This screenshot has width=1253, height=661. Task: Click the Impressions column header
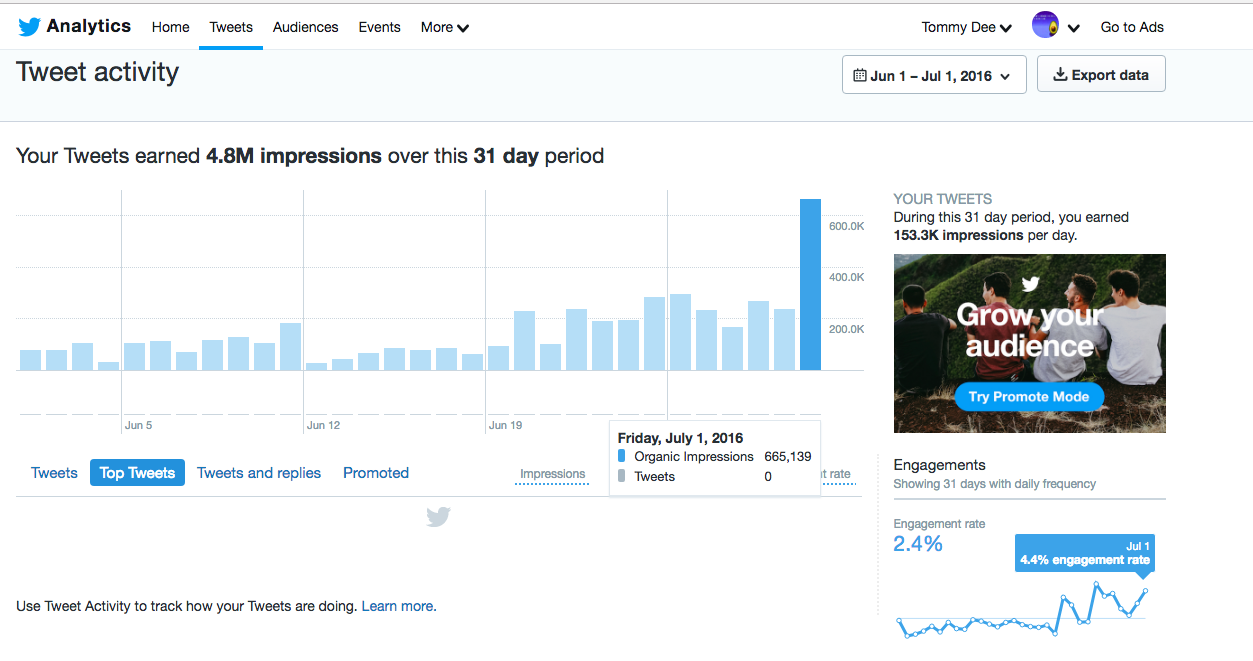pos(552,474)
